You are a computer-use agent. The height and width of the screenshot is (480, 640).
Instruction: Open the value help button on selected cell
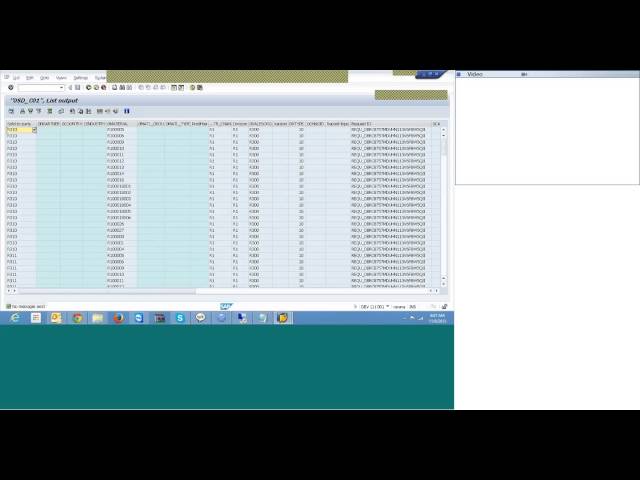click(x=34, y=130)
